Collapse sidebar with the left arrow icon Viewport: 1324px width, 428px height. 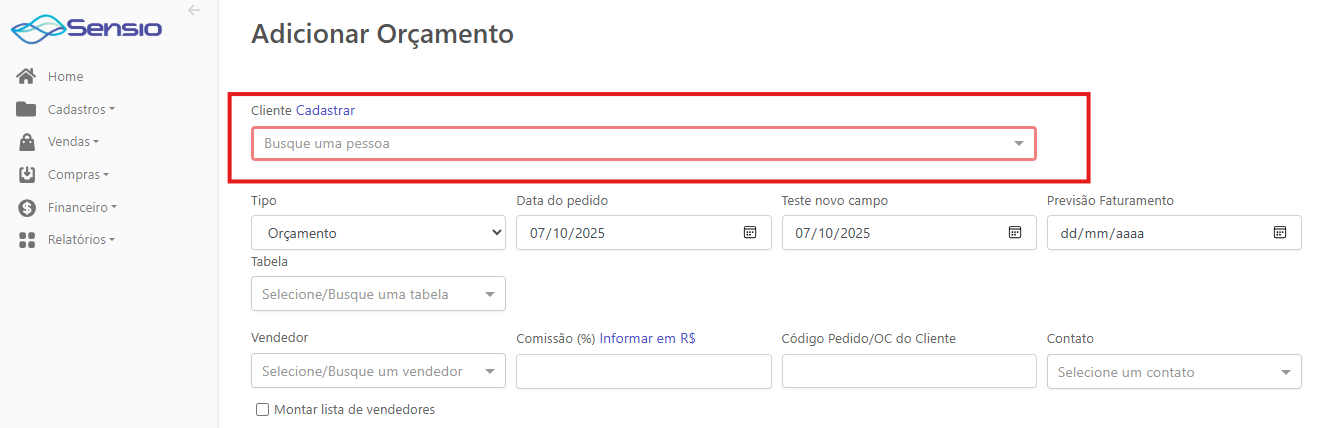194,10
